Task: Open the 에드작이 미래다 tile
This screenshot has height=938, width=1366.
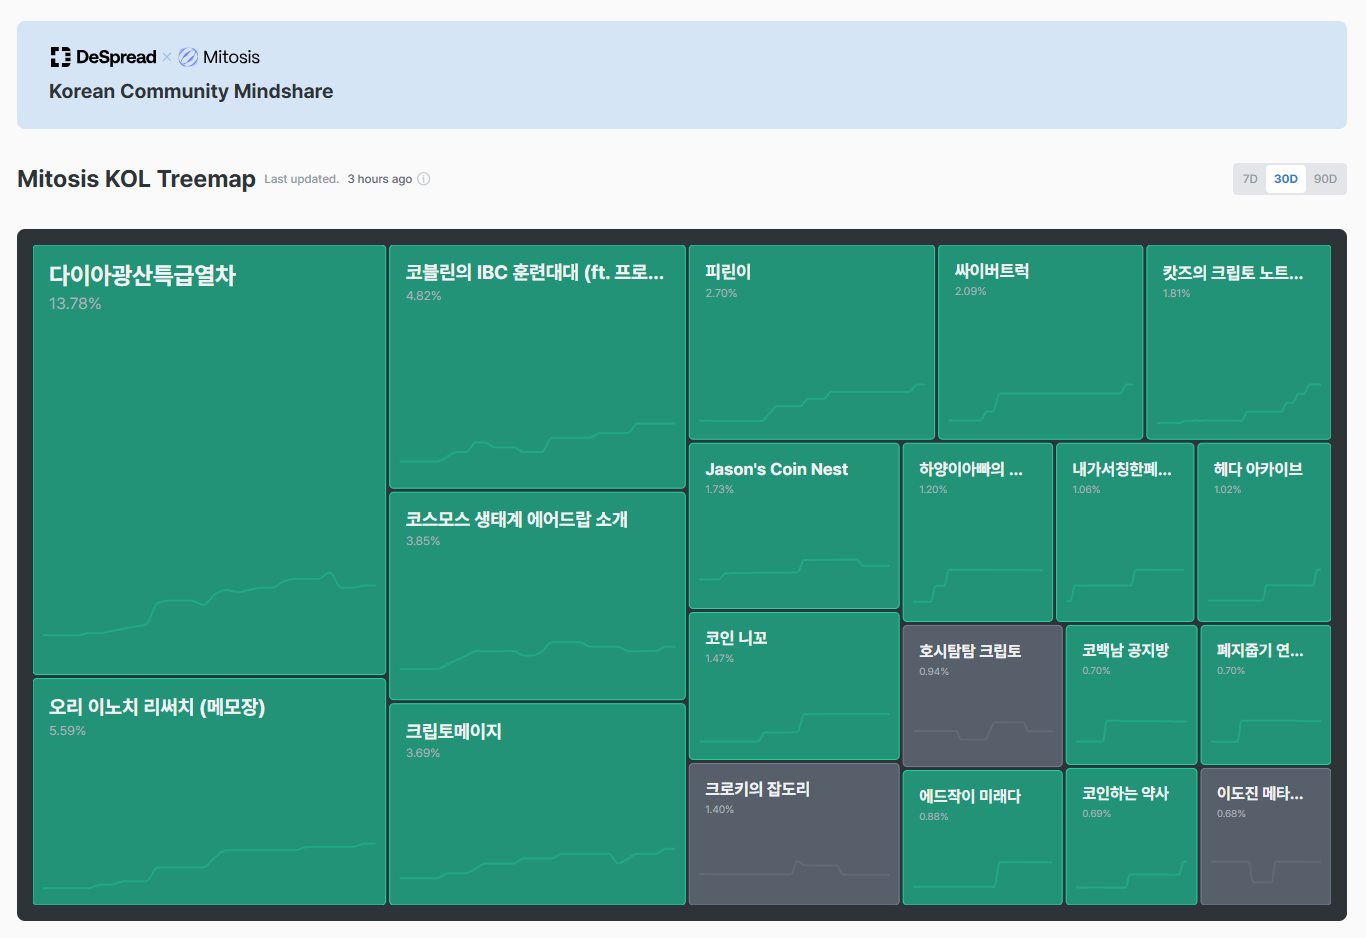Action: 982,838
